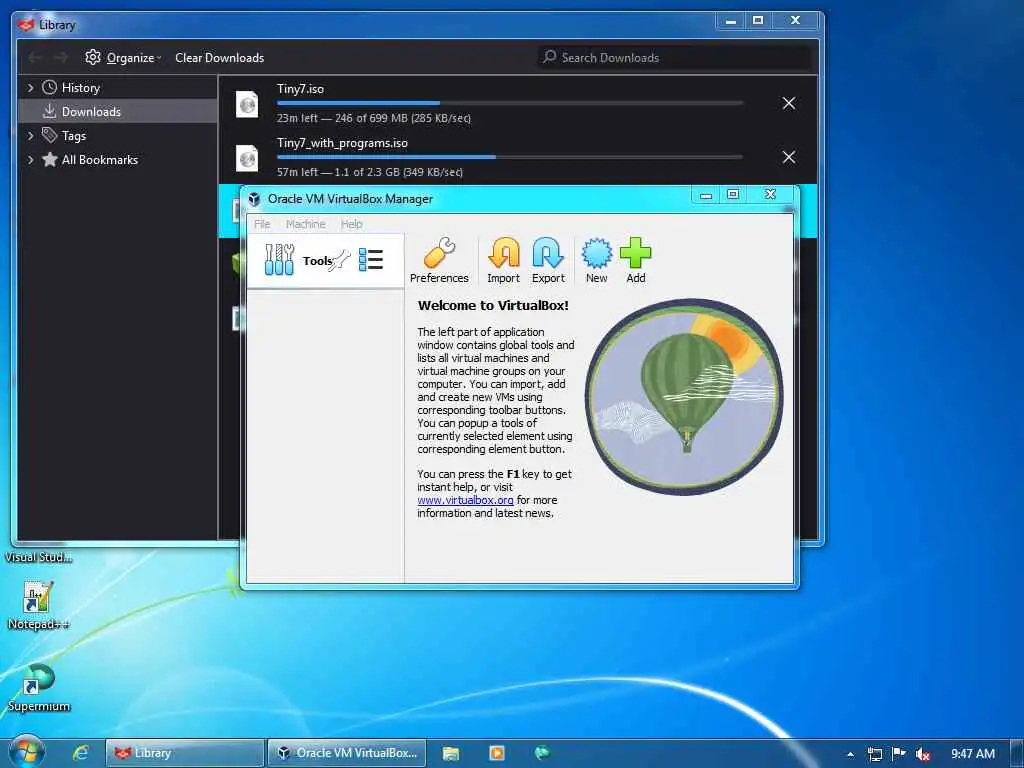Cancel the Tiny7_with_programs.iso download
Image resolution: width=1024 pixels, height=768 pixels.
[x=789, y=157]
